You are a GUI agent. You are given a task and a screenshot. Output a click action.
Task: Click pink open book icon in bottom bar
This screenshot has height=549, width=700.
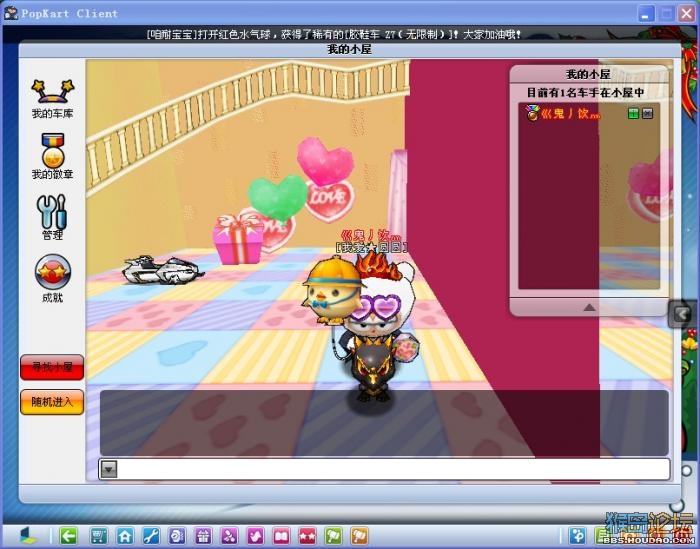click(282, 536)
